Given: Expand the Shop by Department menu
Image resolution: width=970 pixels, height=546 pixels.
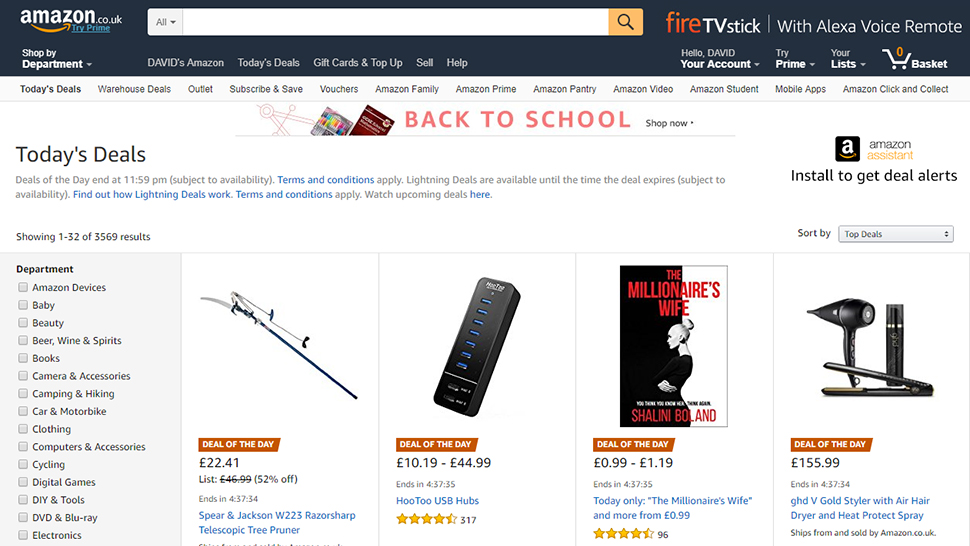Looking at the screenshot, I should coord(57,59).
